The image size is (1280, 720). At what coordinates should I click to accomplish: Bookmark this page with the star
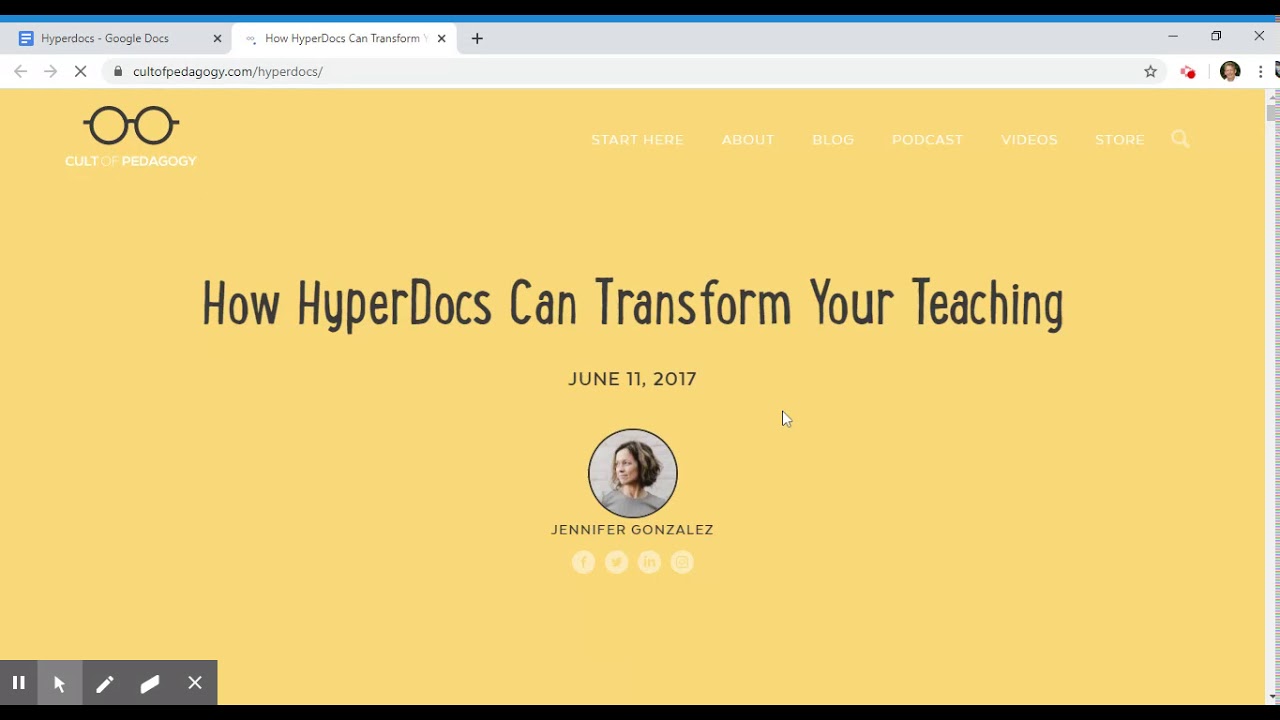[x=1150, y=71]
